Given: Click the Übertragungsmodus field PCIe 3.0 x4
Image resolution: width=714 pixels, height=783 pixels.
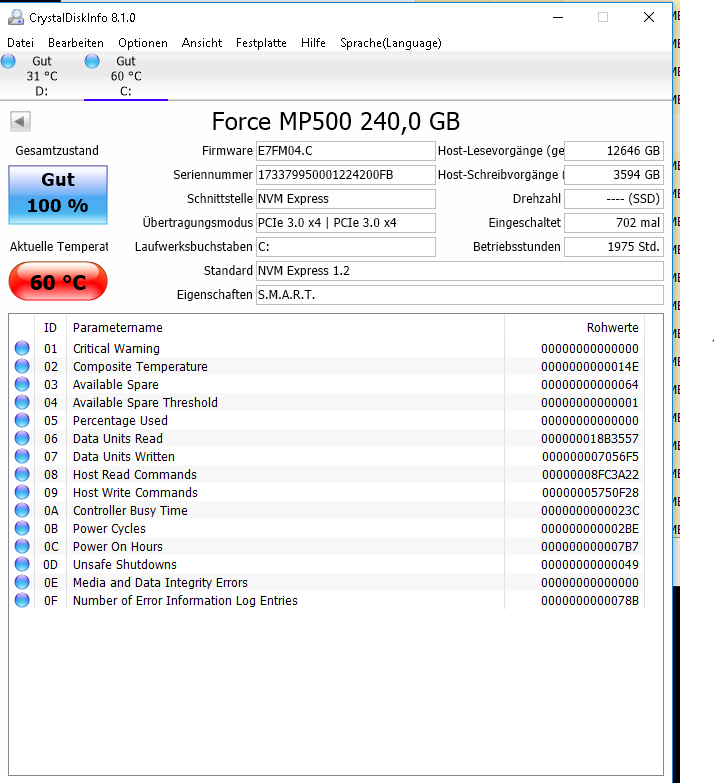Looking at the screenshot, I should [346, 223].
